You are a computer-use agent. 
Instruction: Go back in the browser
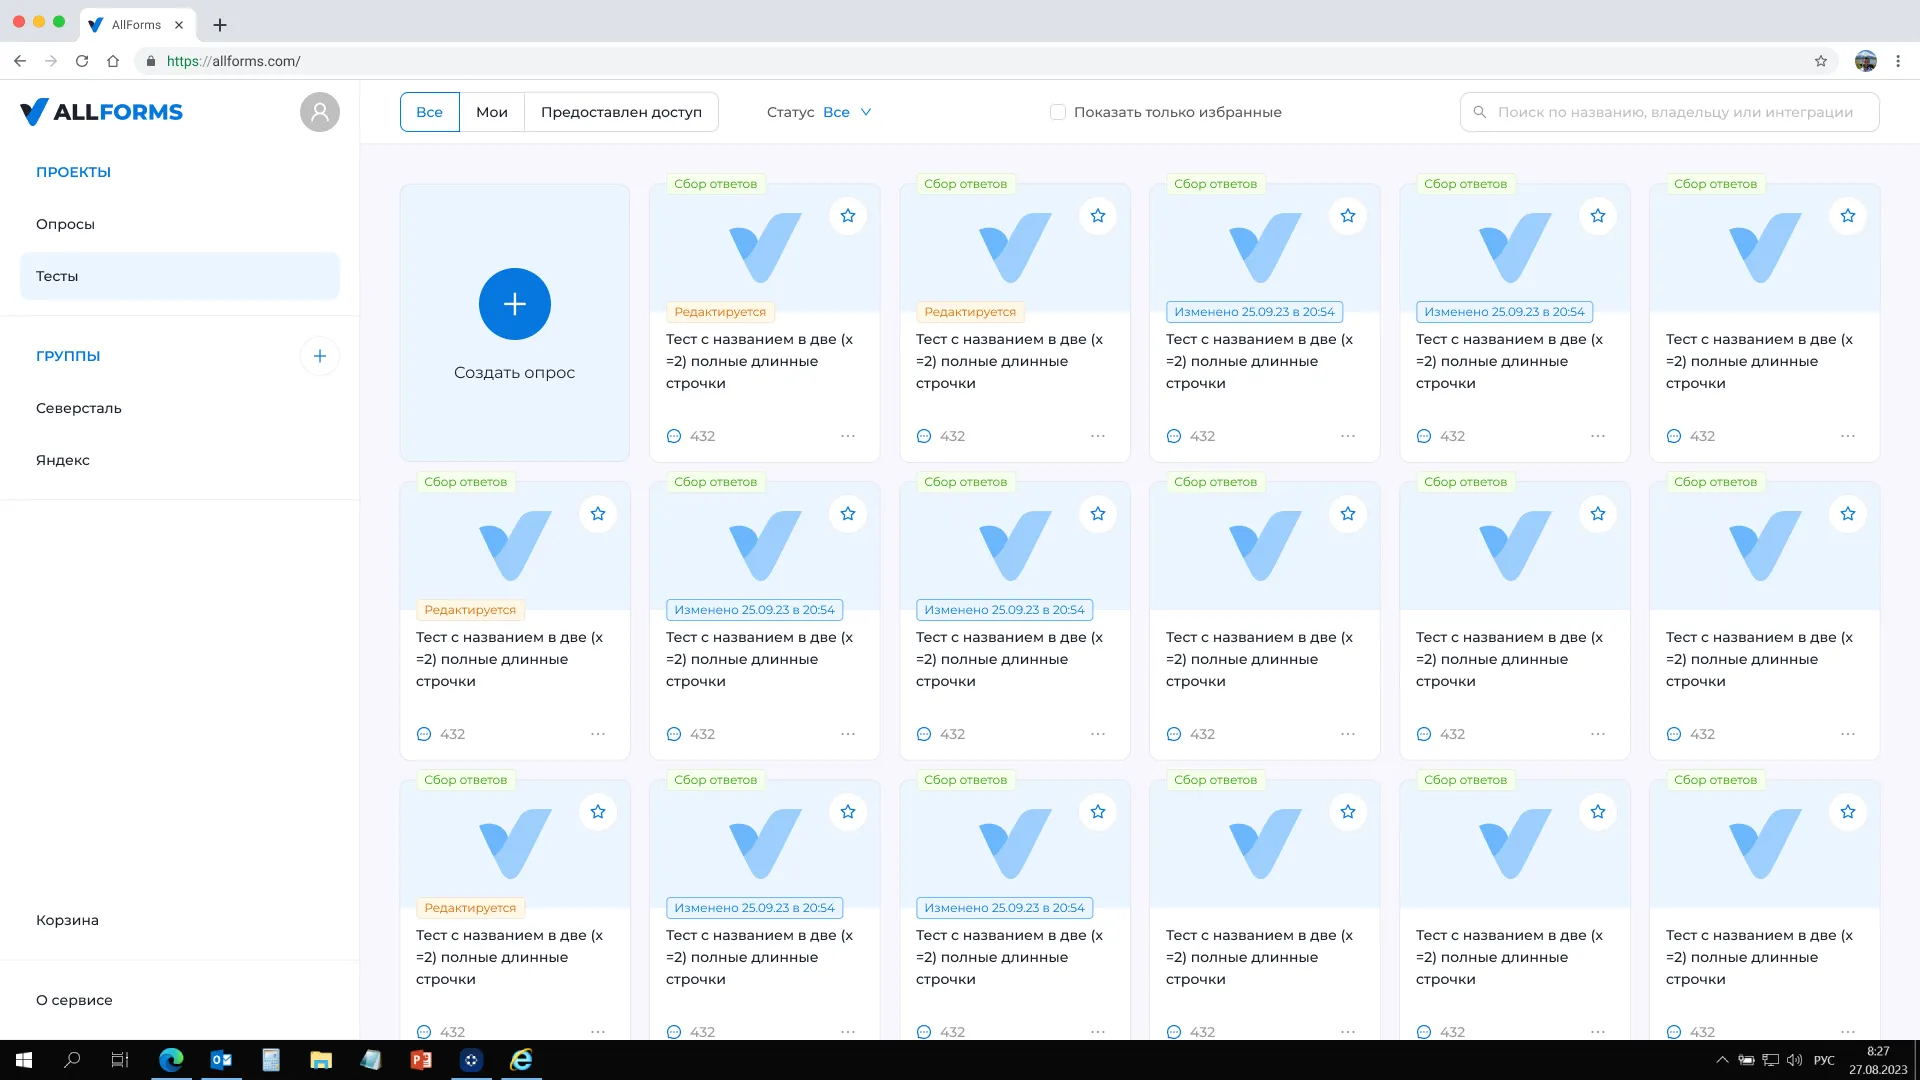20,61
